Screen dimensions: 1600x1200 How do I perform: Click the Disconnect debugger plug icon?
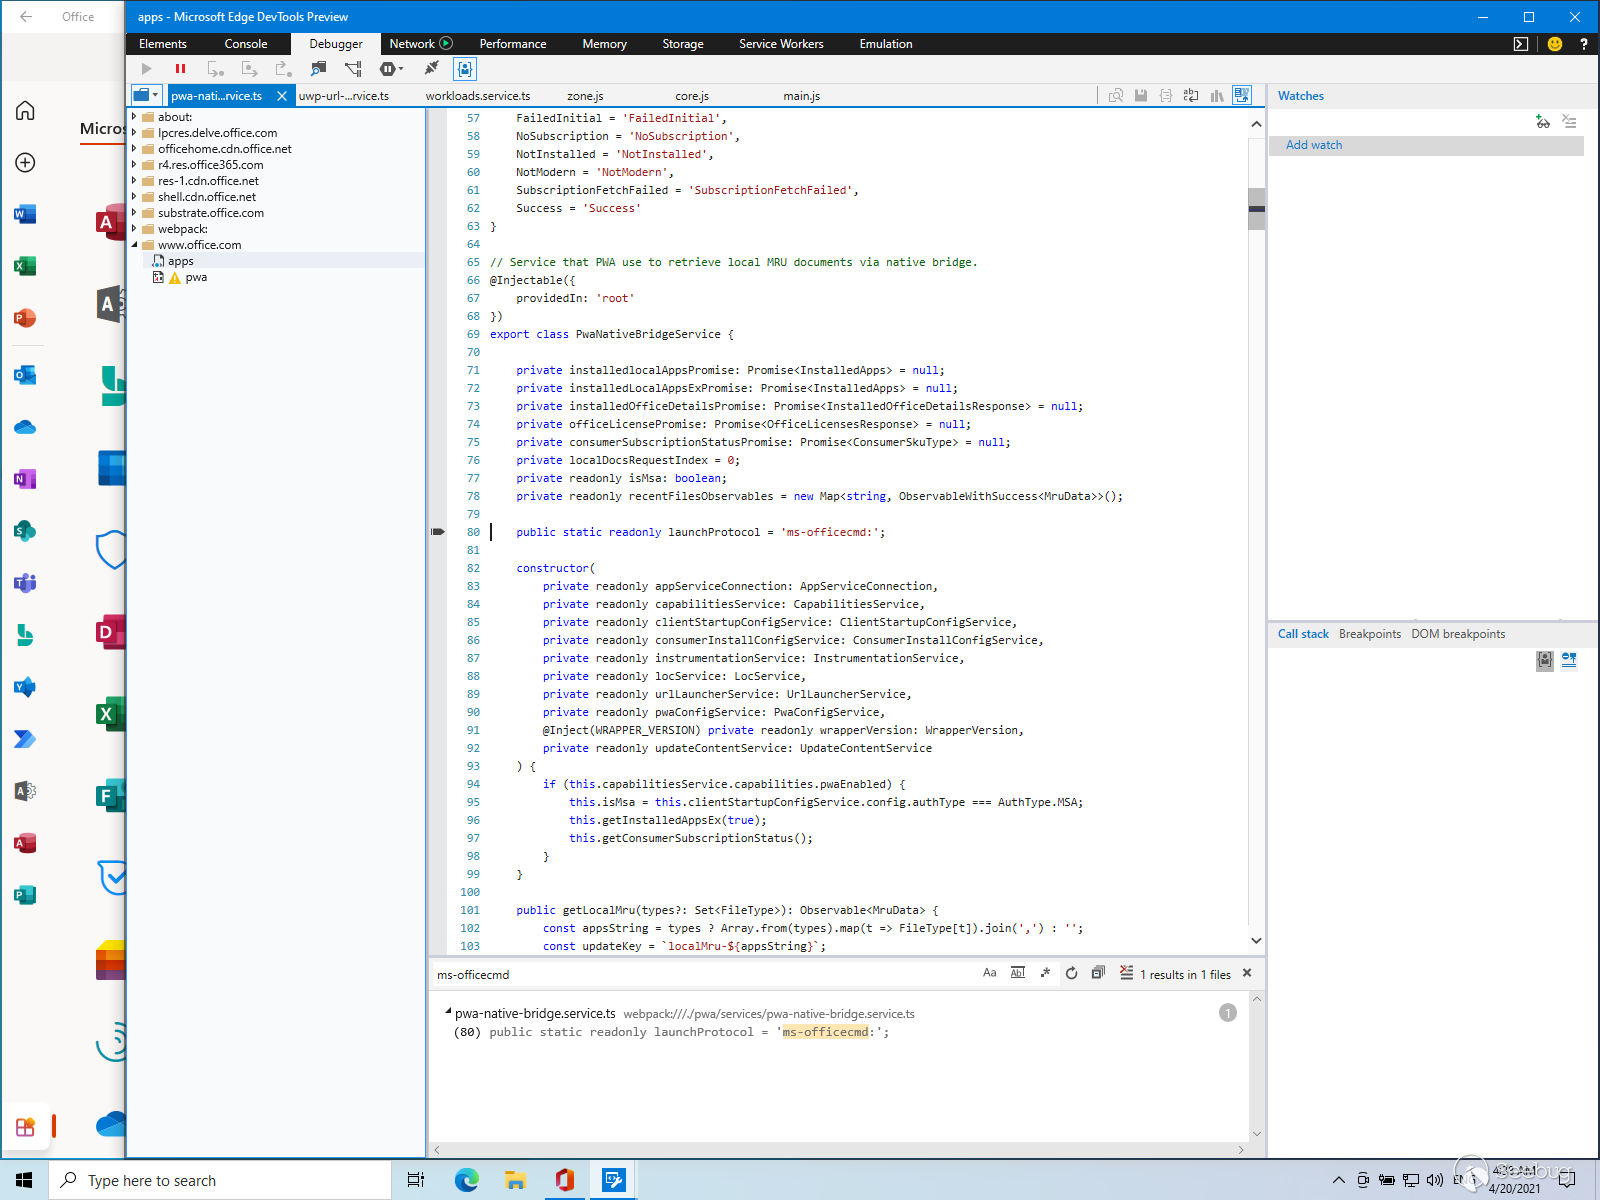point(431,68)
